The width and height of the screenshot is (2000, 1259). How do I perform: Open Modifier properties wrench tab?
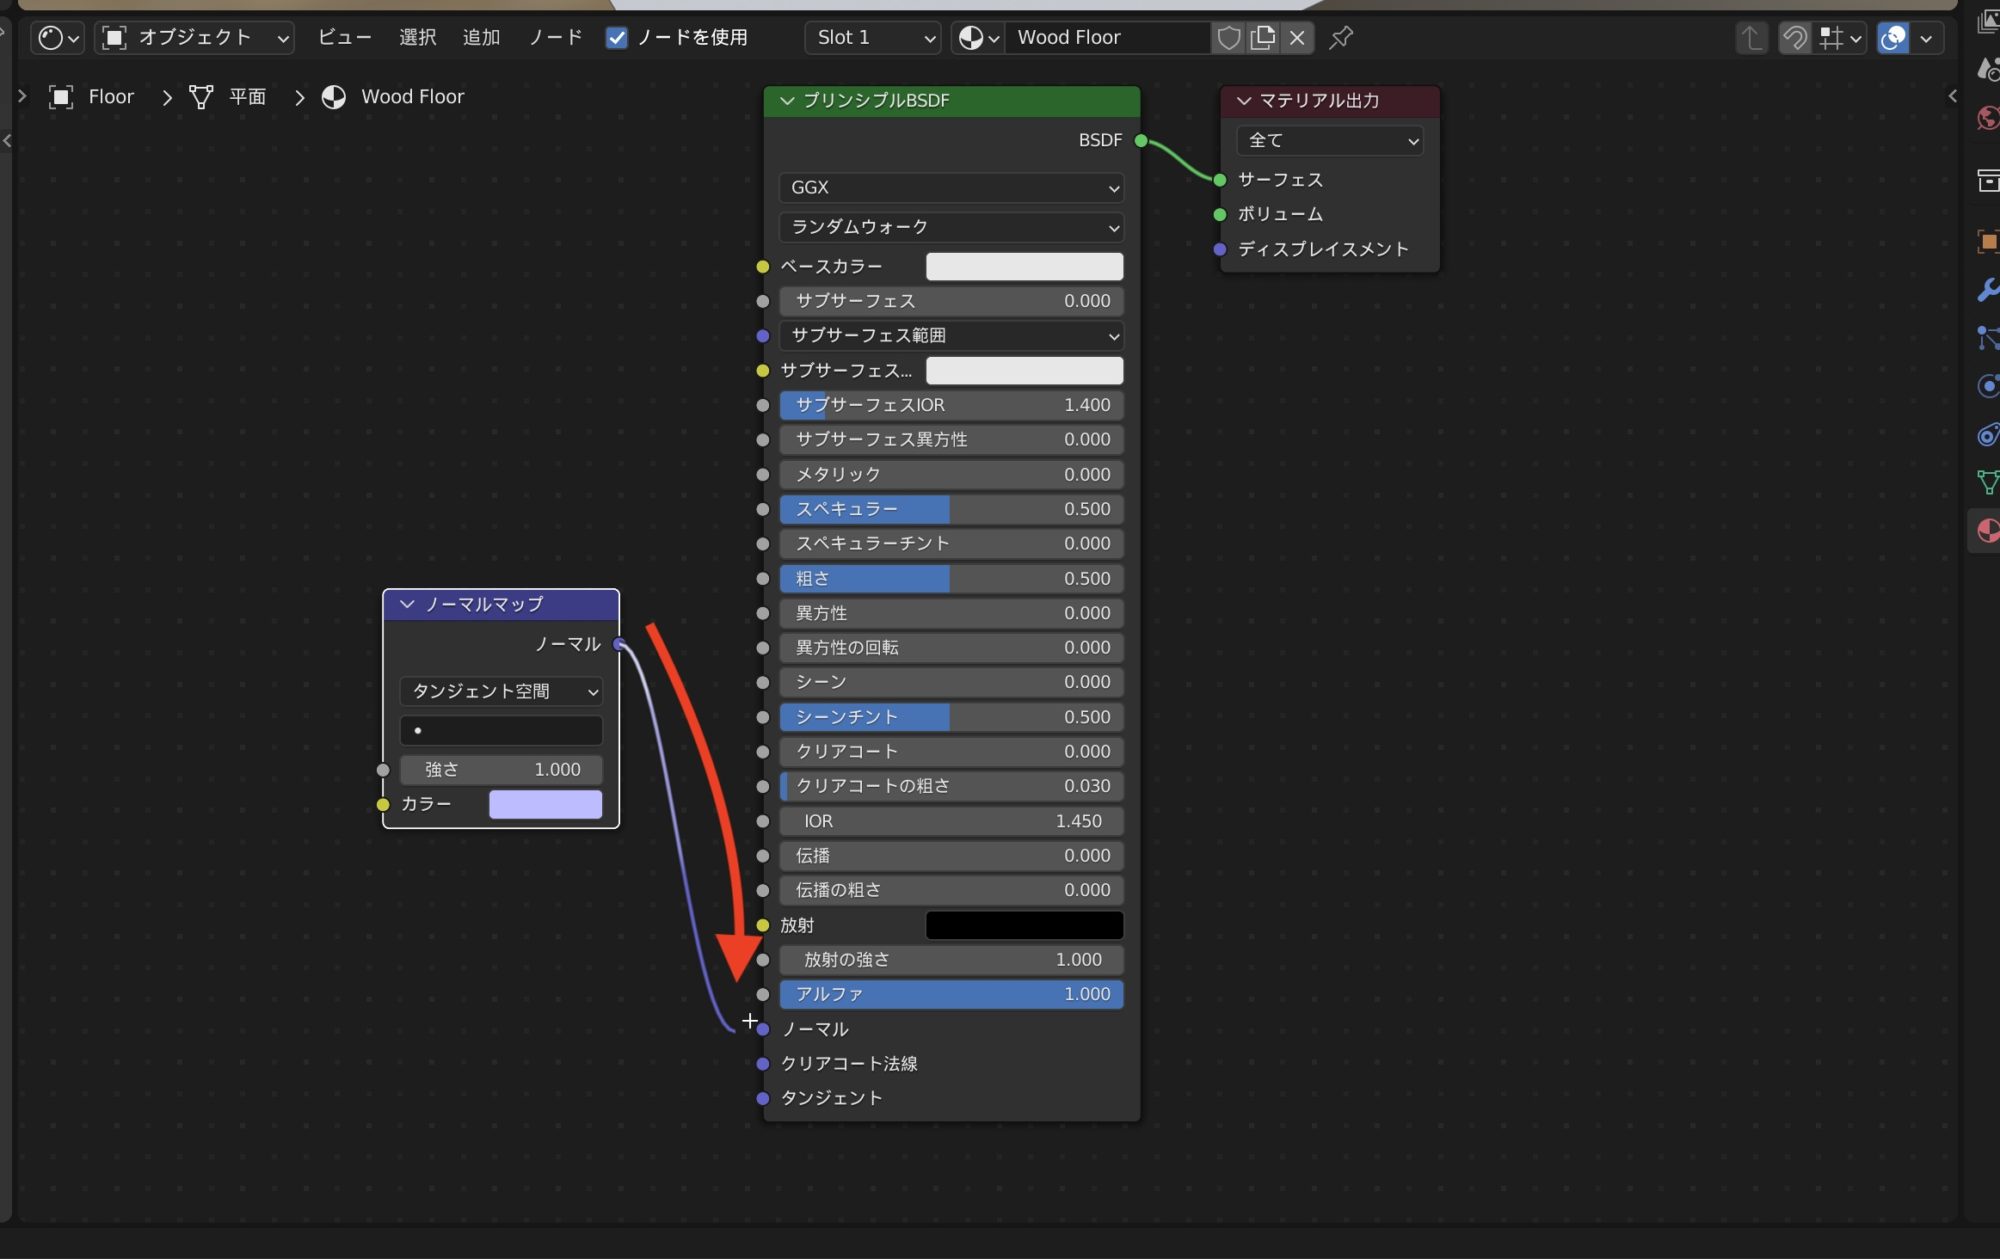1988,290
